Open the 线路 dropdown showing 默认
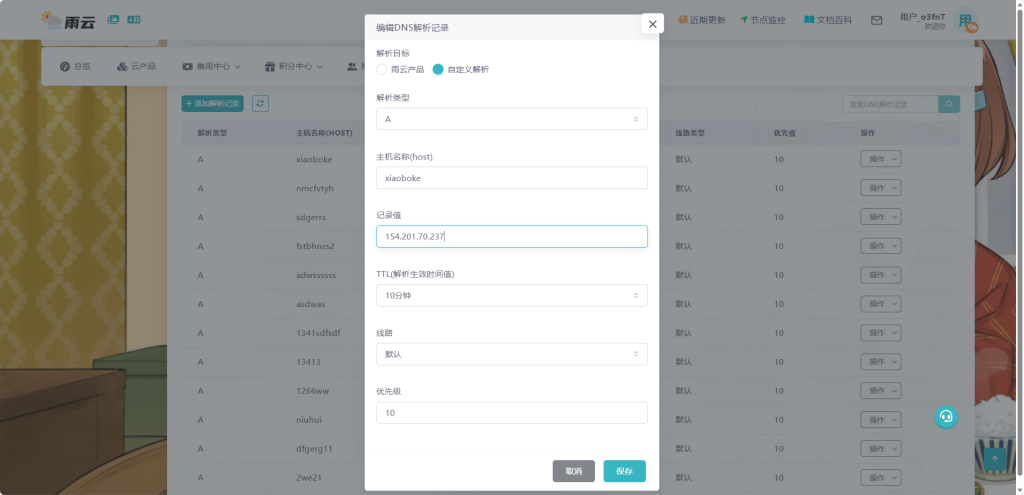 511,354
